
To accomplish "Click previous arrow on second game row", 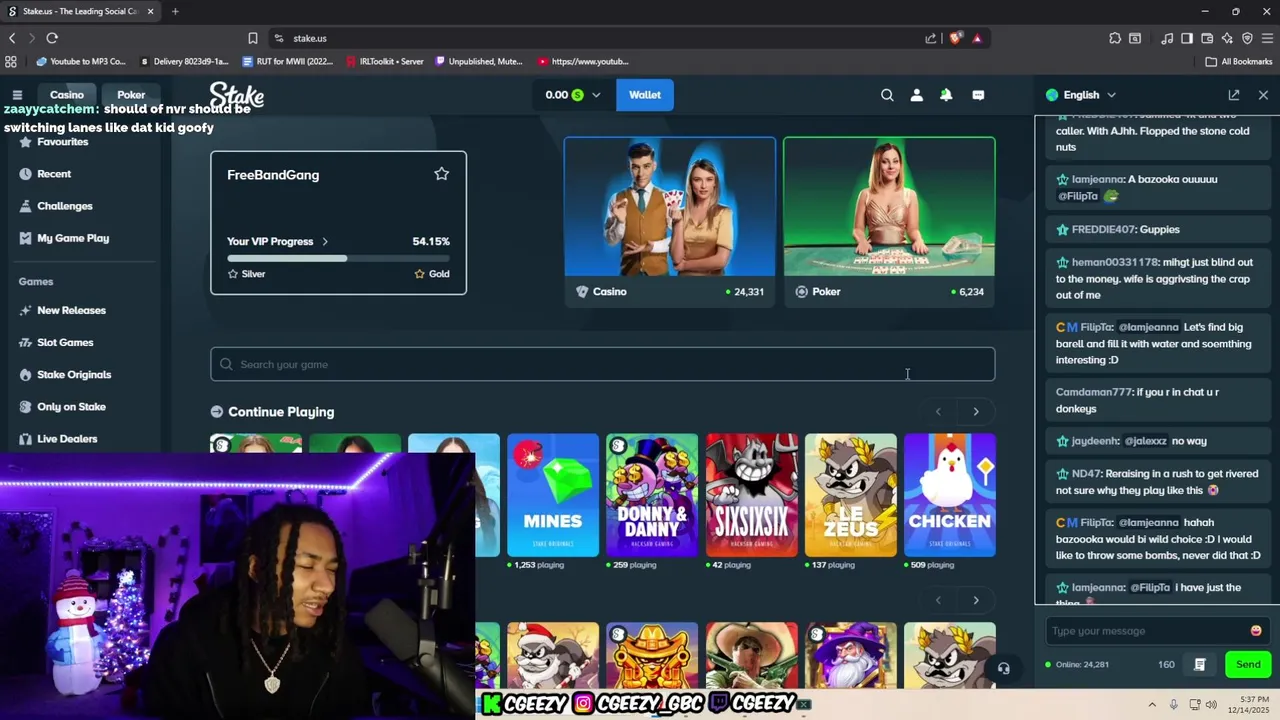I will pyautogui.click(x=938, y=600).
